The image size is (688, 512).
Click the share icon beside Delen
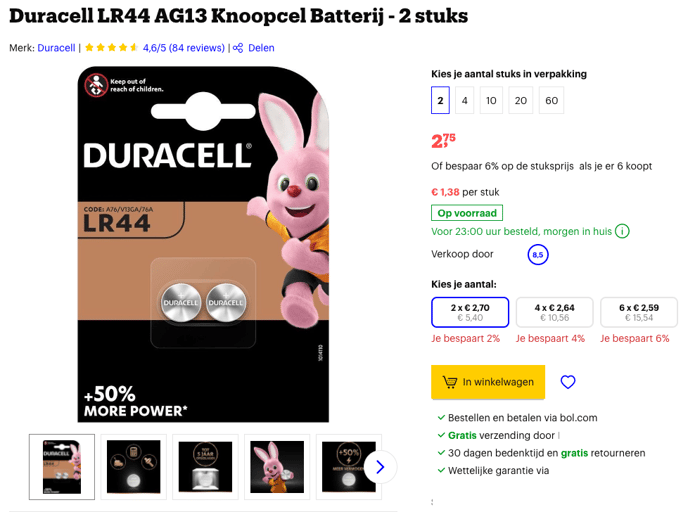(238, 48)
